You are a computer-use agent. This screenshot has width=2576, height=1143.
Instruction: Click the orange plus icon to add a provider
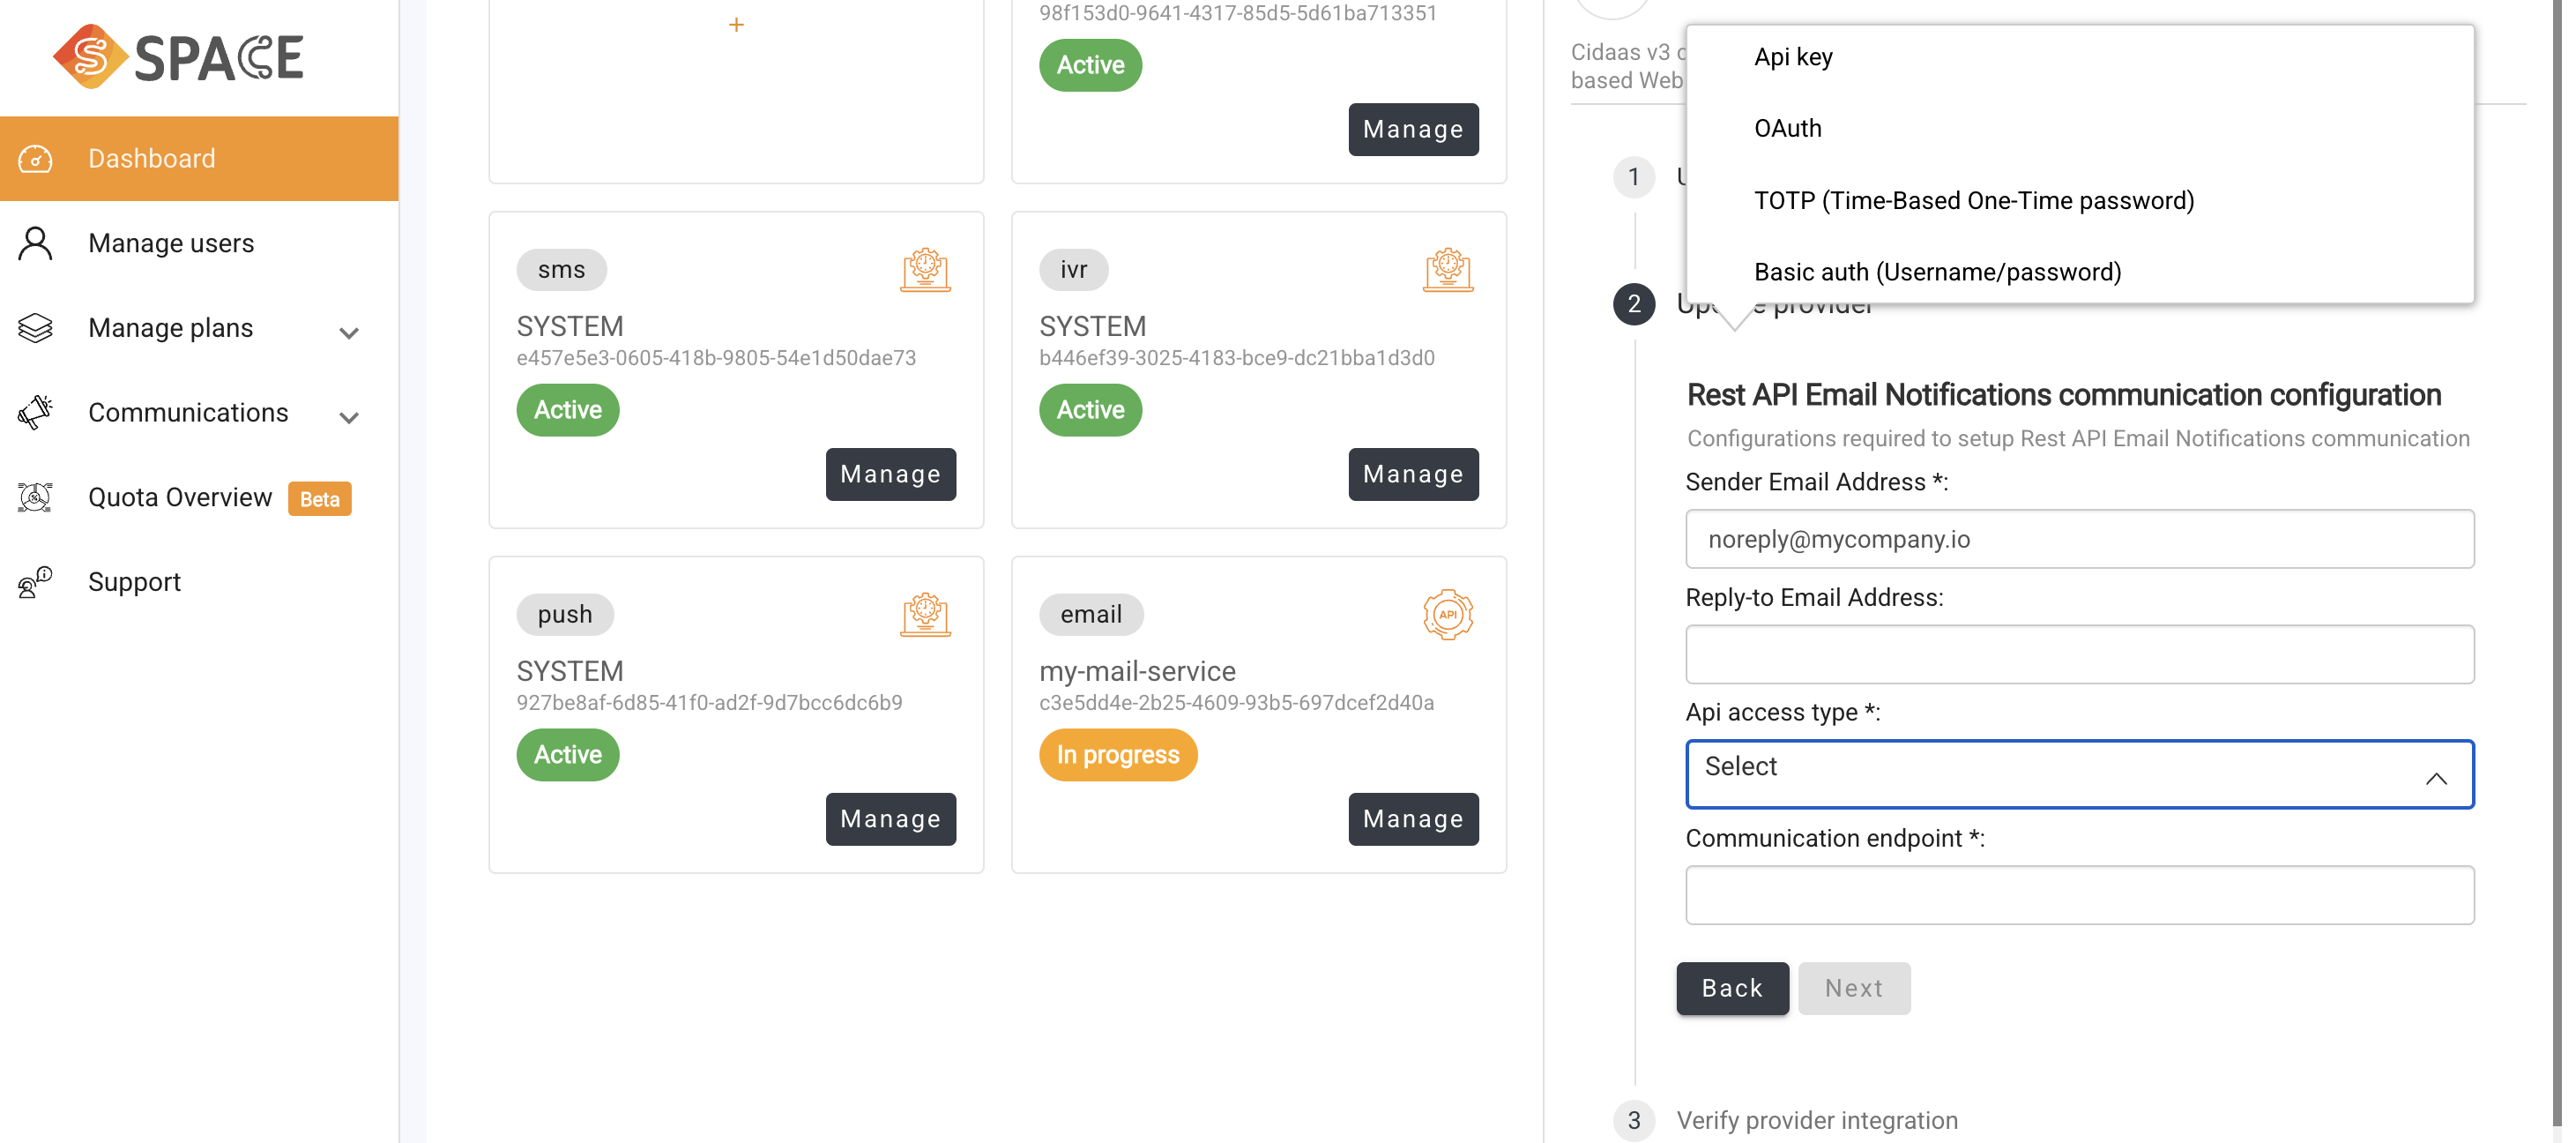pos(737,23)
